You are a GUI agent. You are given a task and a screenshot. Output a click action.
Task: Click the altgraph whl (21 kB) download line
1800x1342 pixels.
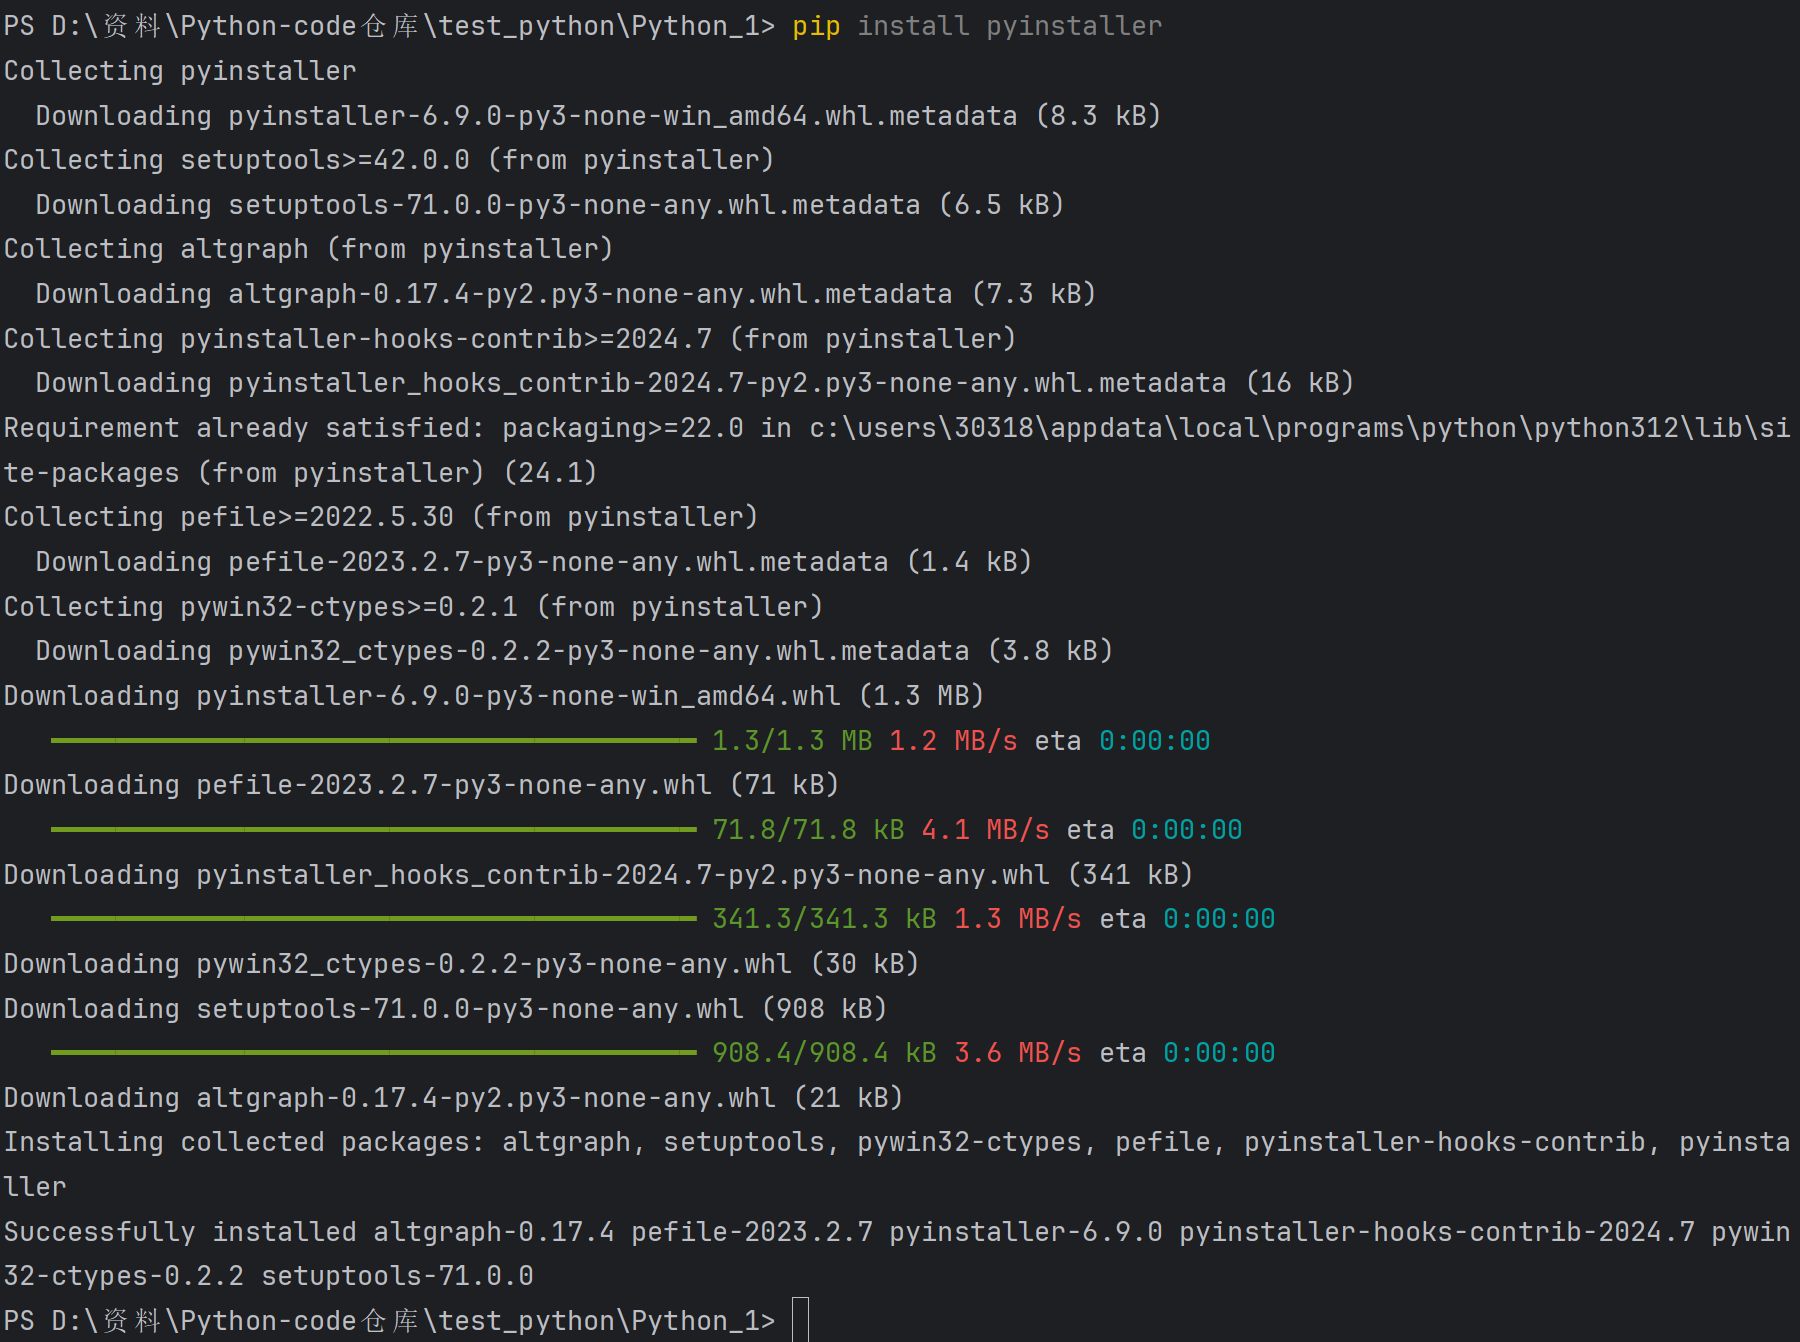coord(453,1098)
